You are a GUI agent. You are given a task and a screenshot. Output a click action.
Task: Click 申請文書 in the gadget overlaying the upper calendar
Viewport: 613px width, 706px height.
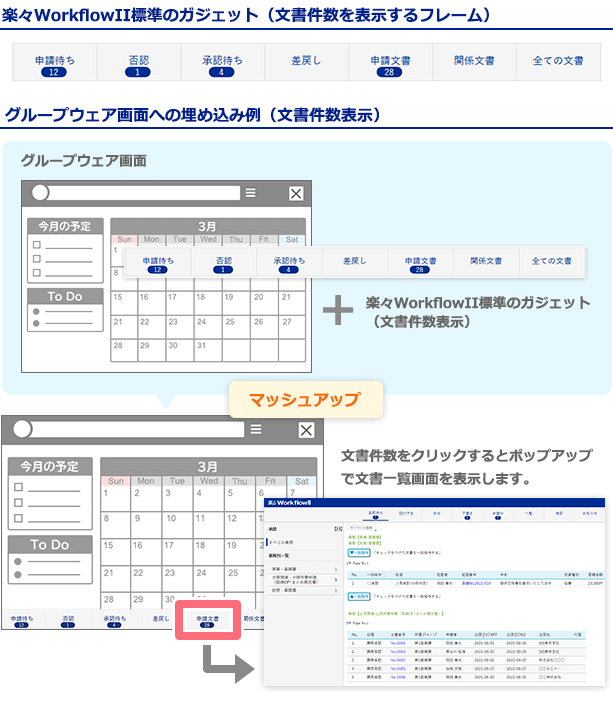pyautogui.click(x=420, y=262)
